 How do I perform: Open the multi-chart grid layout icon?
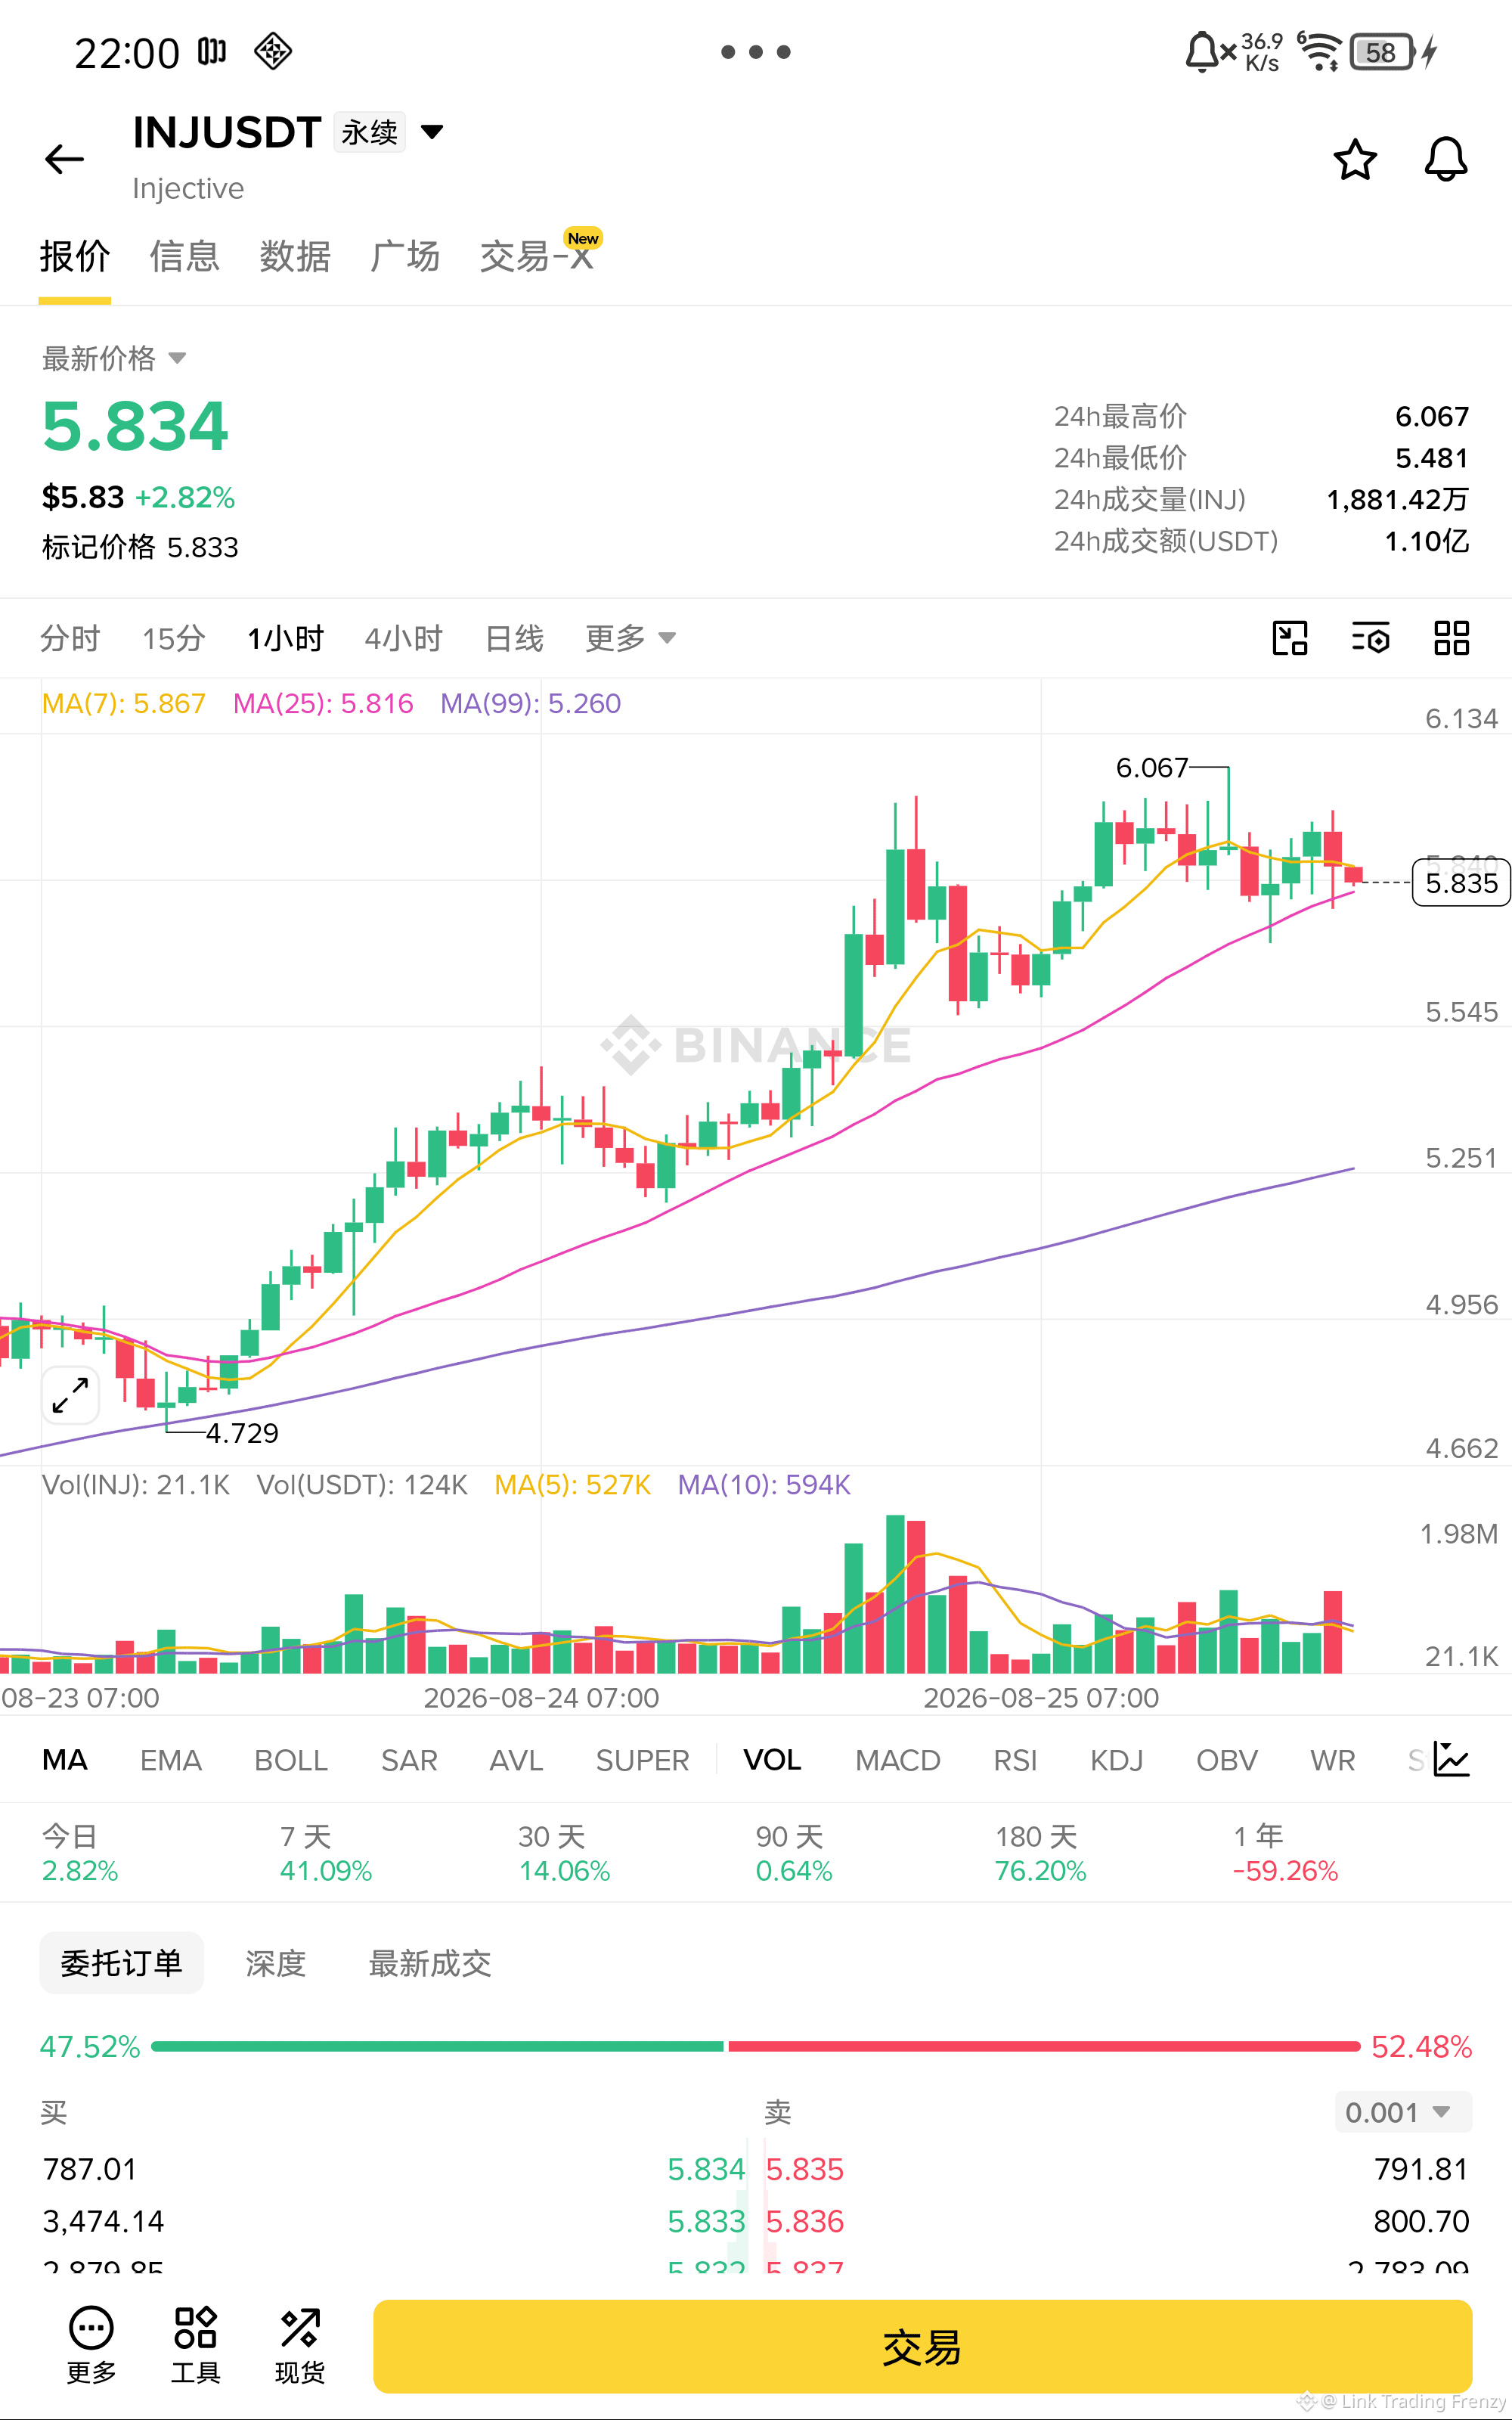(1451, 638)
